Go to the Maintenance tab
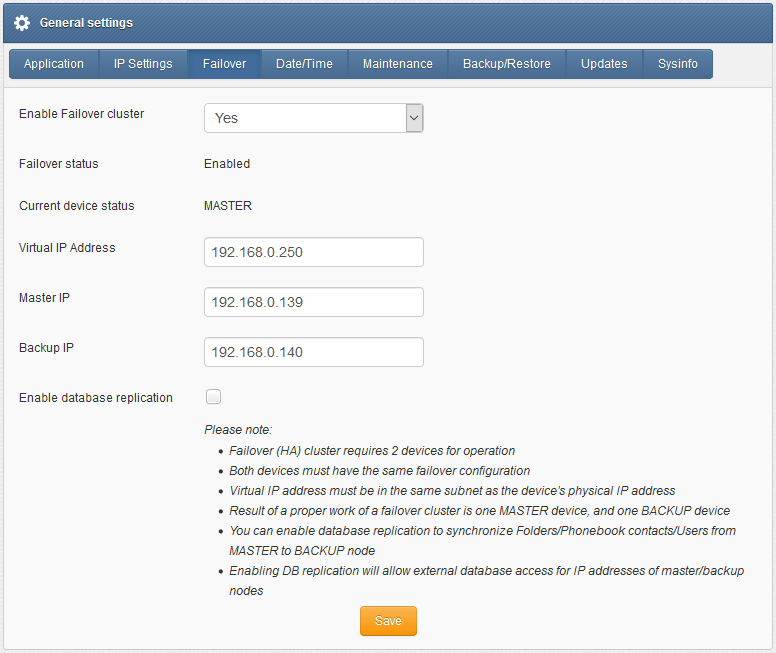 click(398, 64)
